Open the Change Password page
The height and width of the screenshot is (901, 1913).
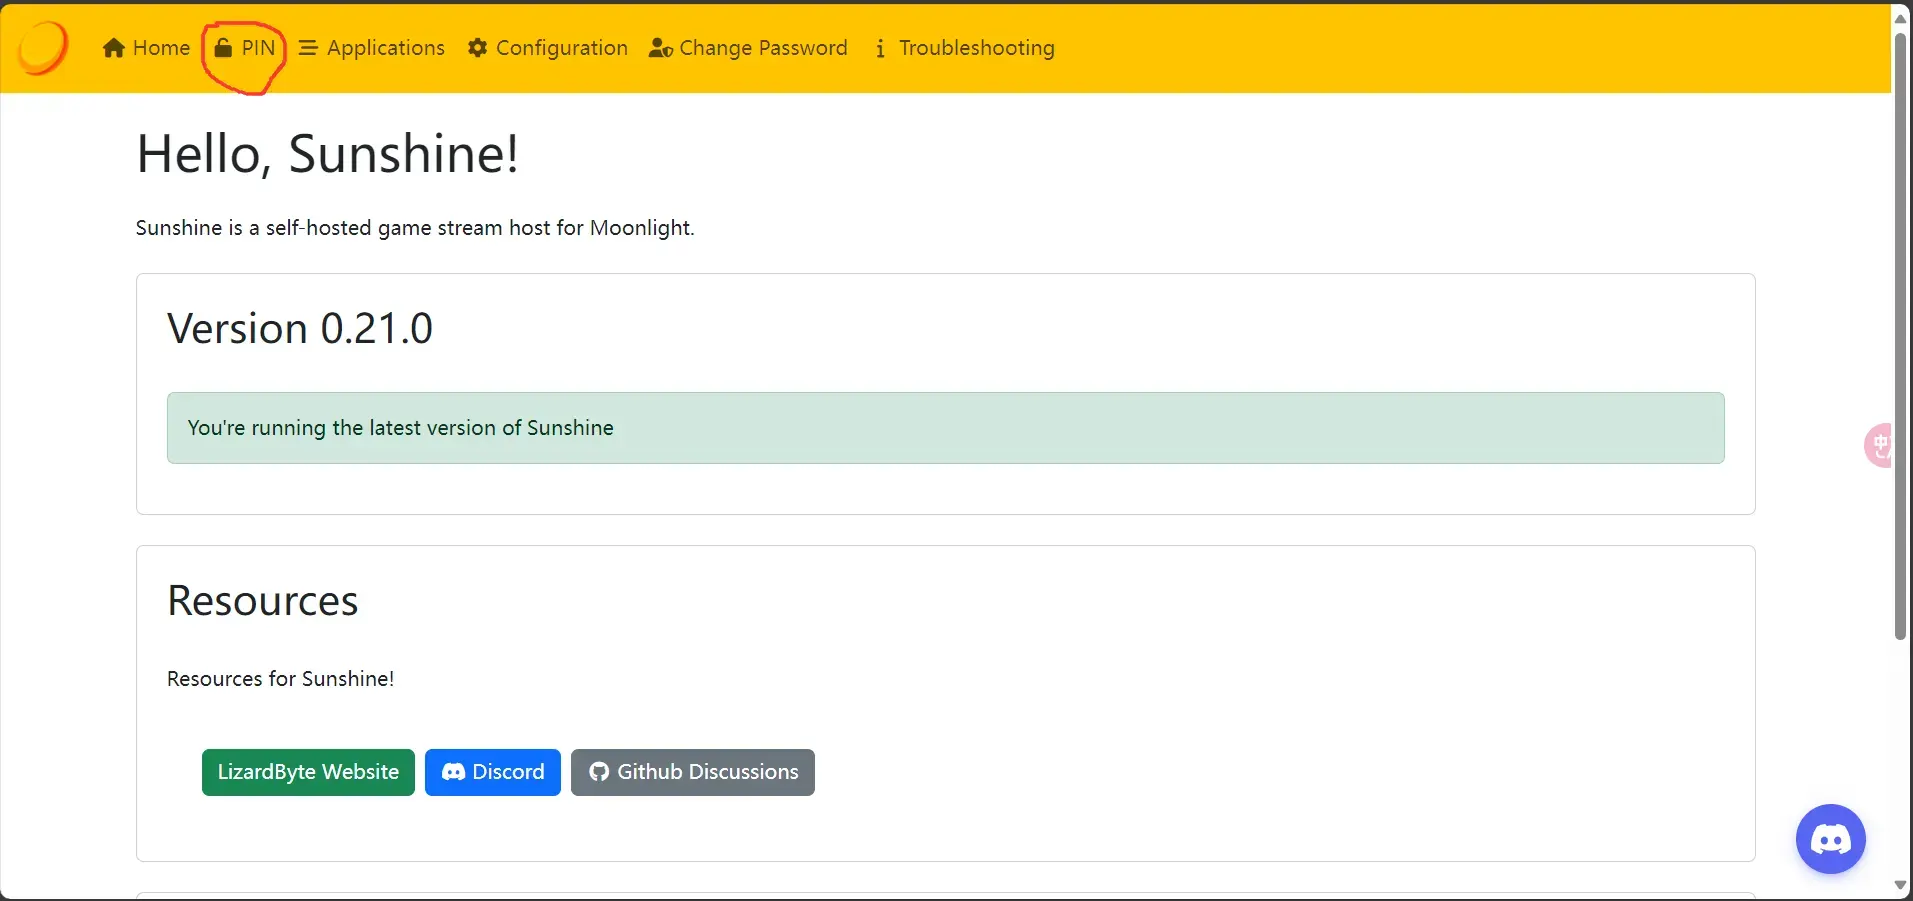tap(748, 48)
